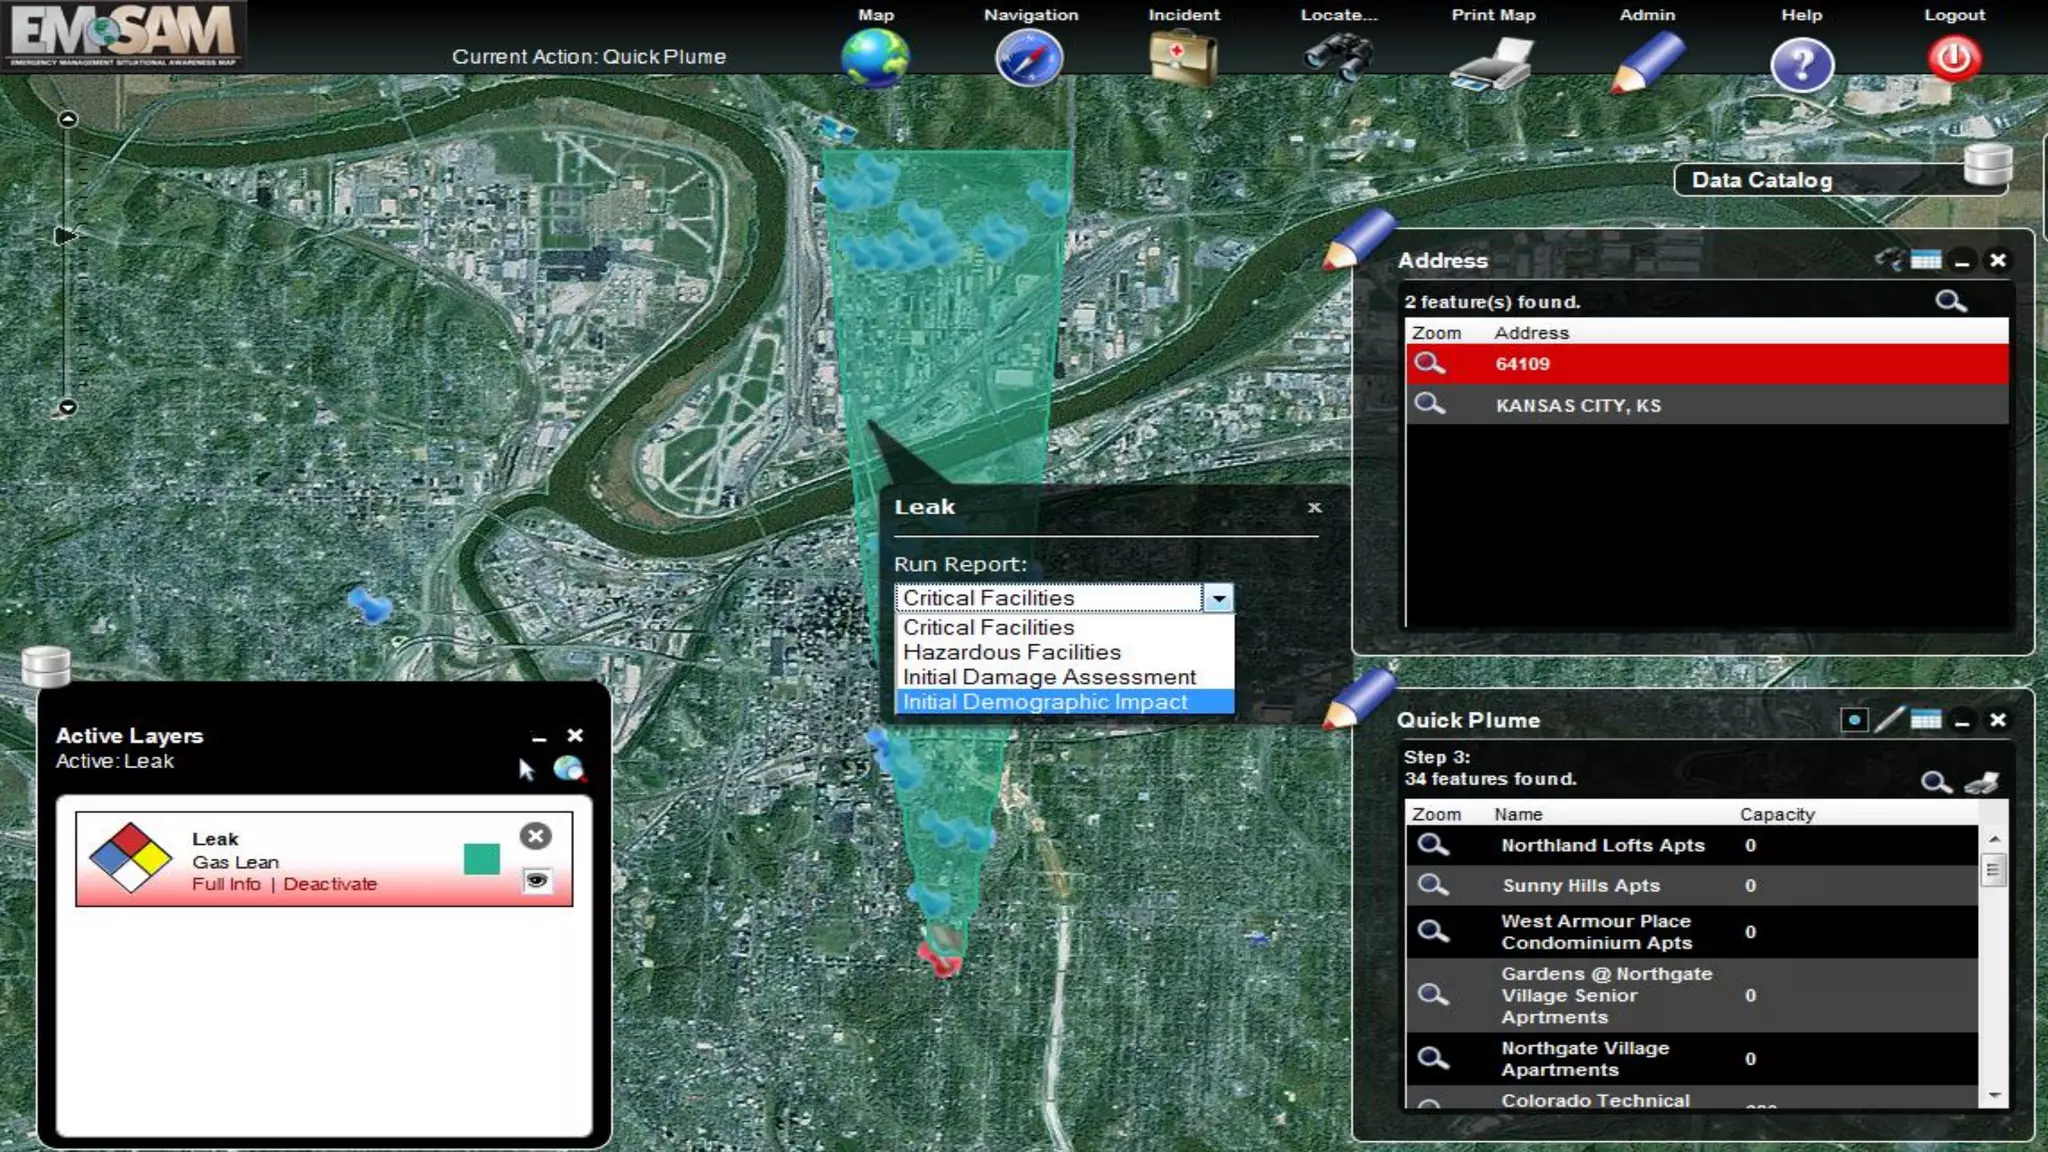Screen dimensions: 2048x1152
Task: Open the Run Report dropdown arrow
Action: [x=1218, y=598]
